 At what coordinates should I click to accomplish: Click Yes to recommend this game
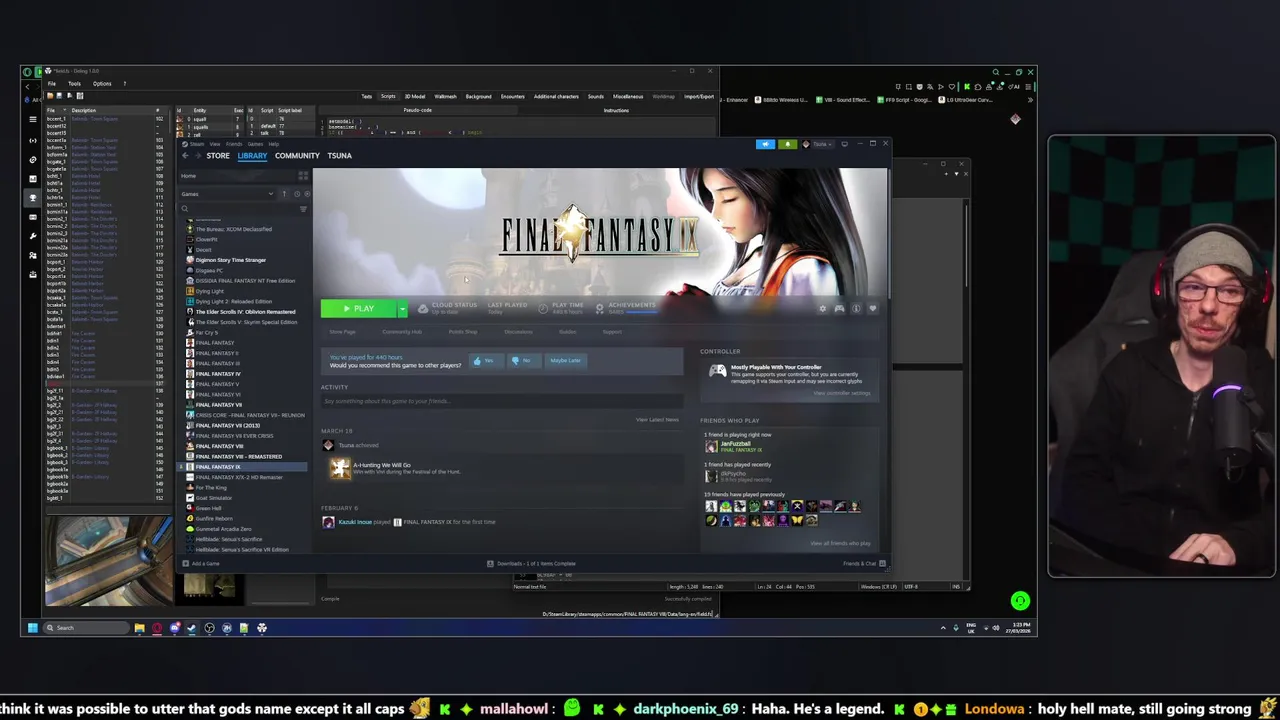pyautogui.click(x=486, y=360)
